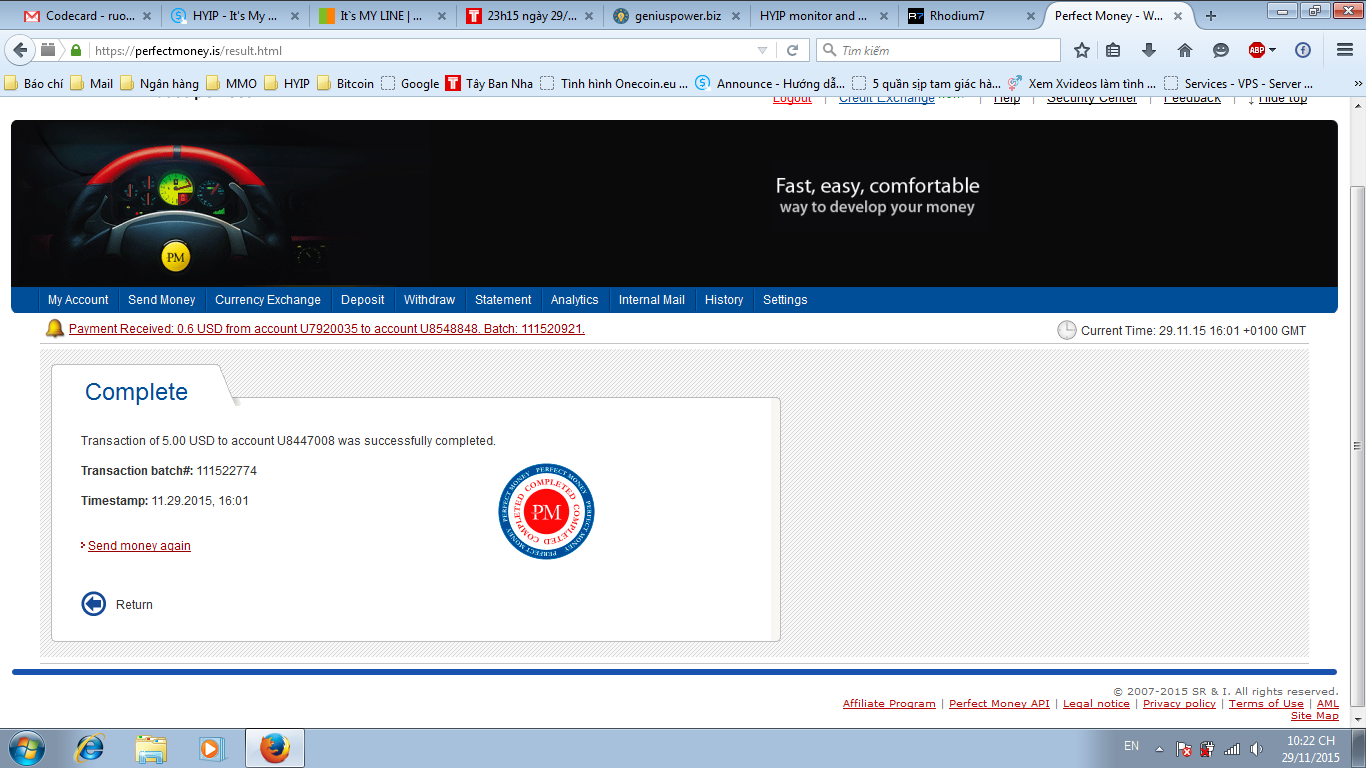Open the volume speaker tray icon
This screenshot has height=768, width=1366.
[x=1257, y=748]
